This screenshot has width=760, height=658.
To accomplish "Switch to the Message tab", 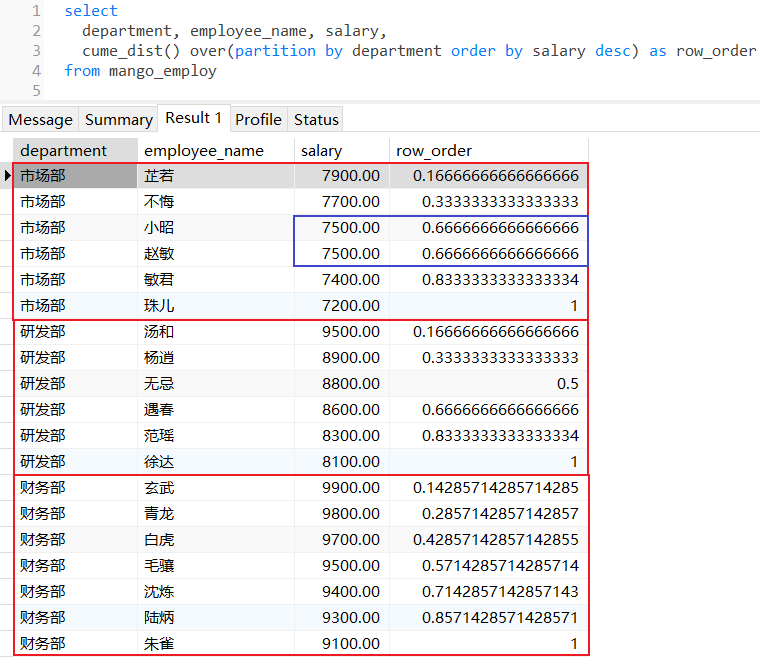I will tap(40, 119).
